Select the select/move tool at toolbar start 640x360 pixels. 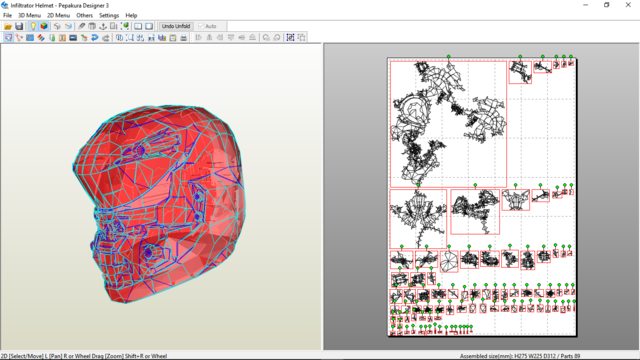(8, 38)
